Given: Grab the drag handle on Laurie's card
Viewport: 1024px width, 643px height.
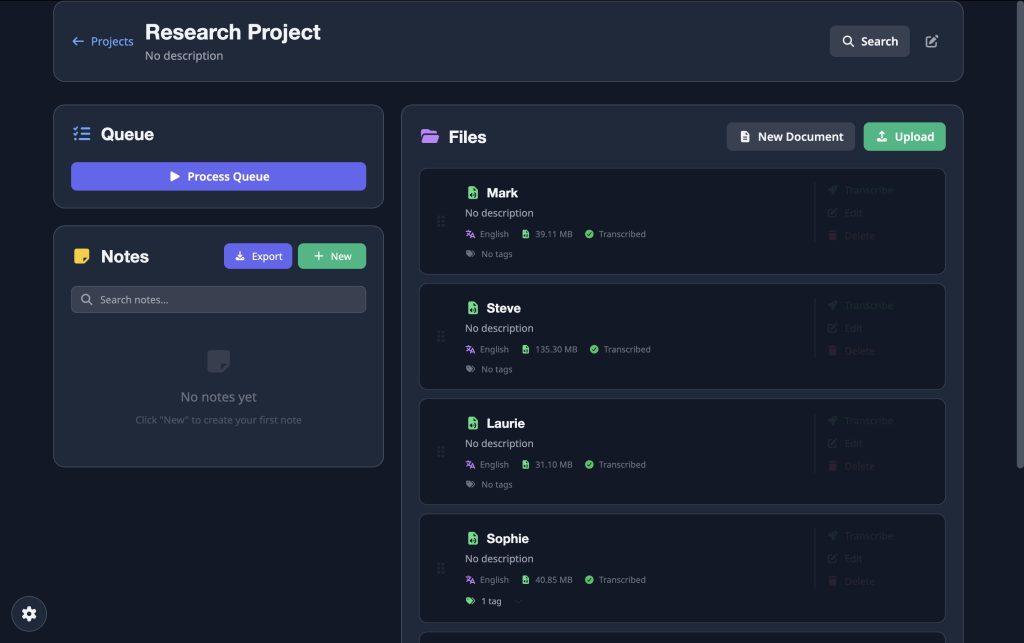Looking at the screenshot, I should point(441,452).
